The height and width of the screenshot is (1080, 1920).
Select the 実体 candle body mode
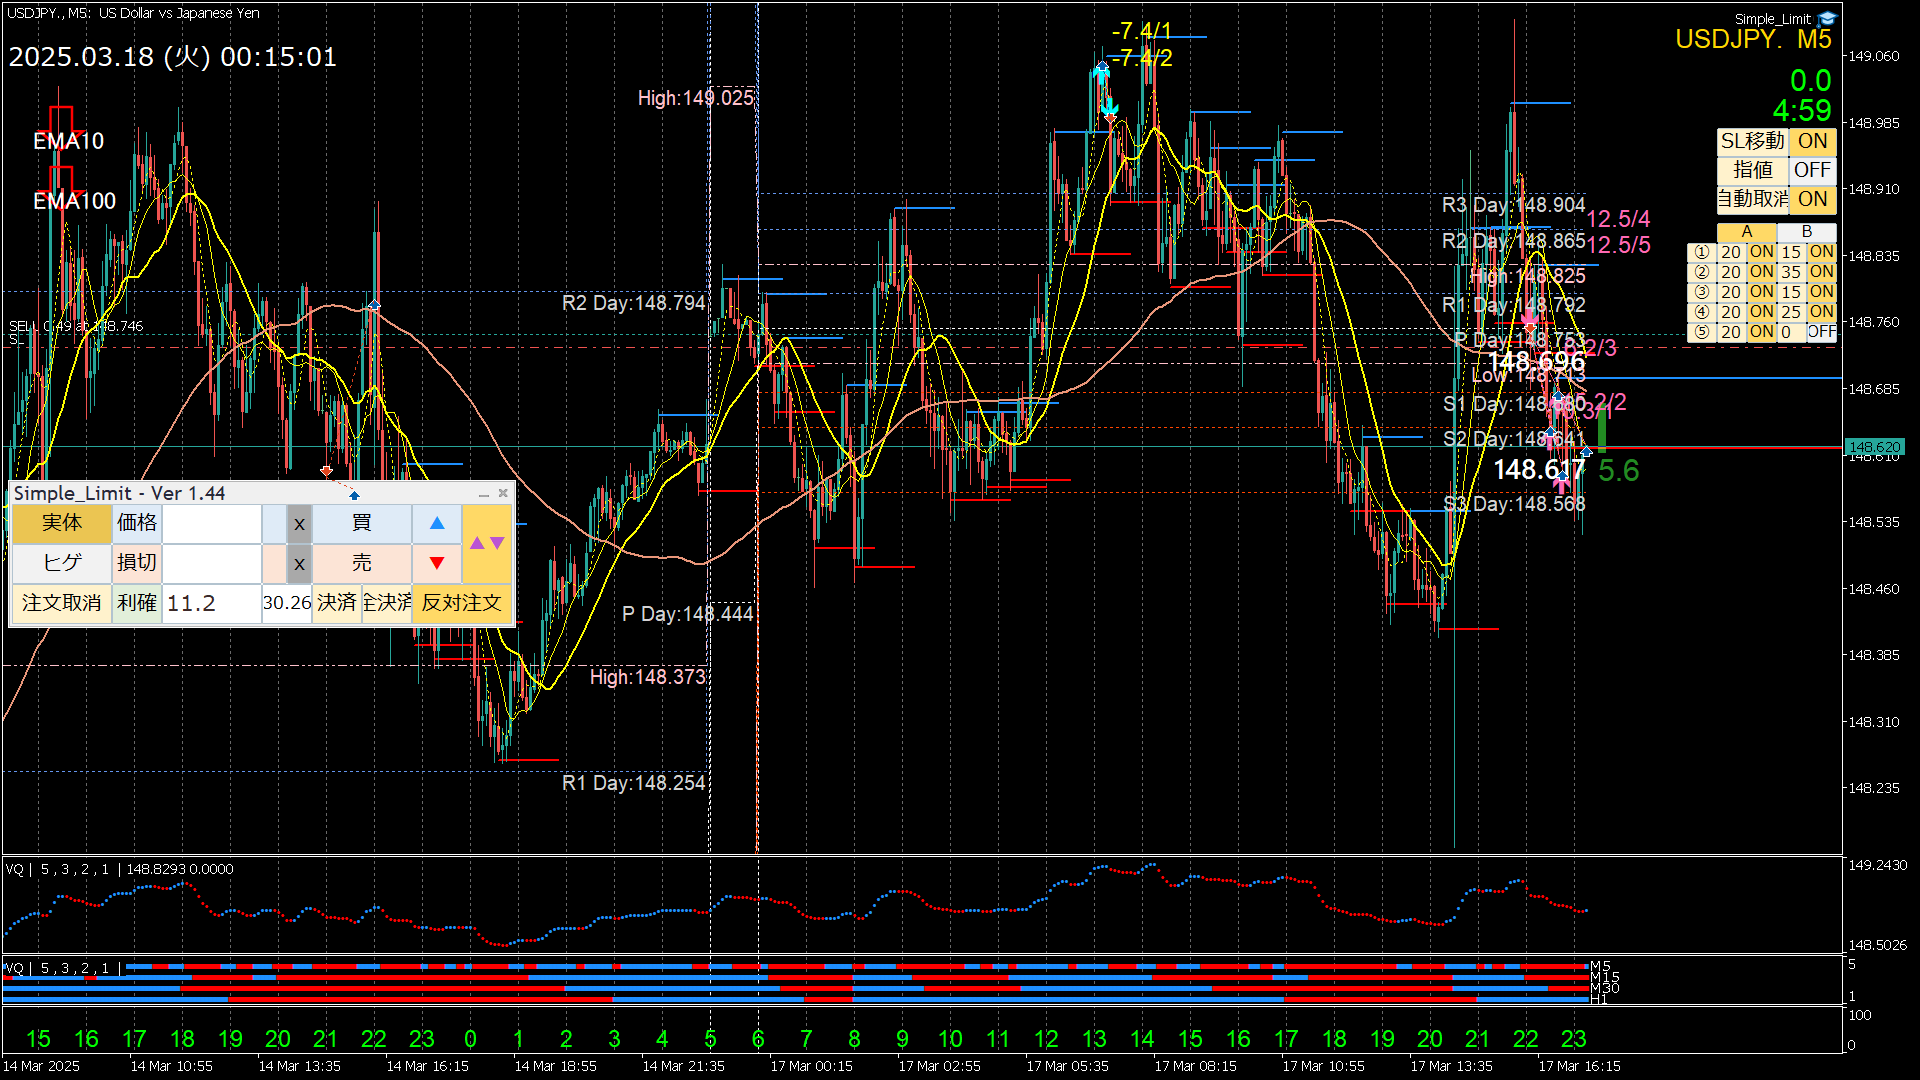click(61, 523)
